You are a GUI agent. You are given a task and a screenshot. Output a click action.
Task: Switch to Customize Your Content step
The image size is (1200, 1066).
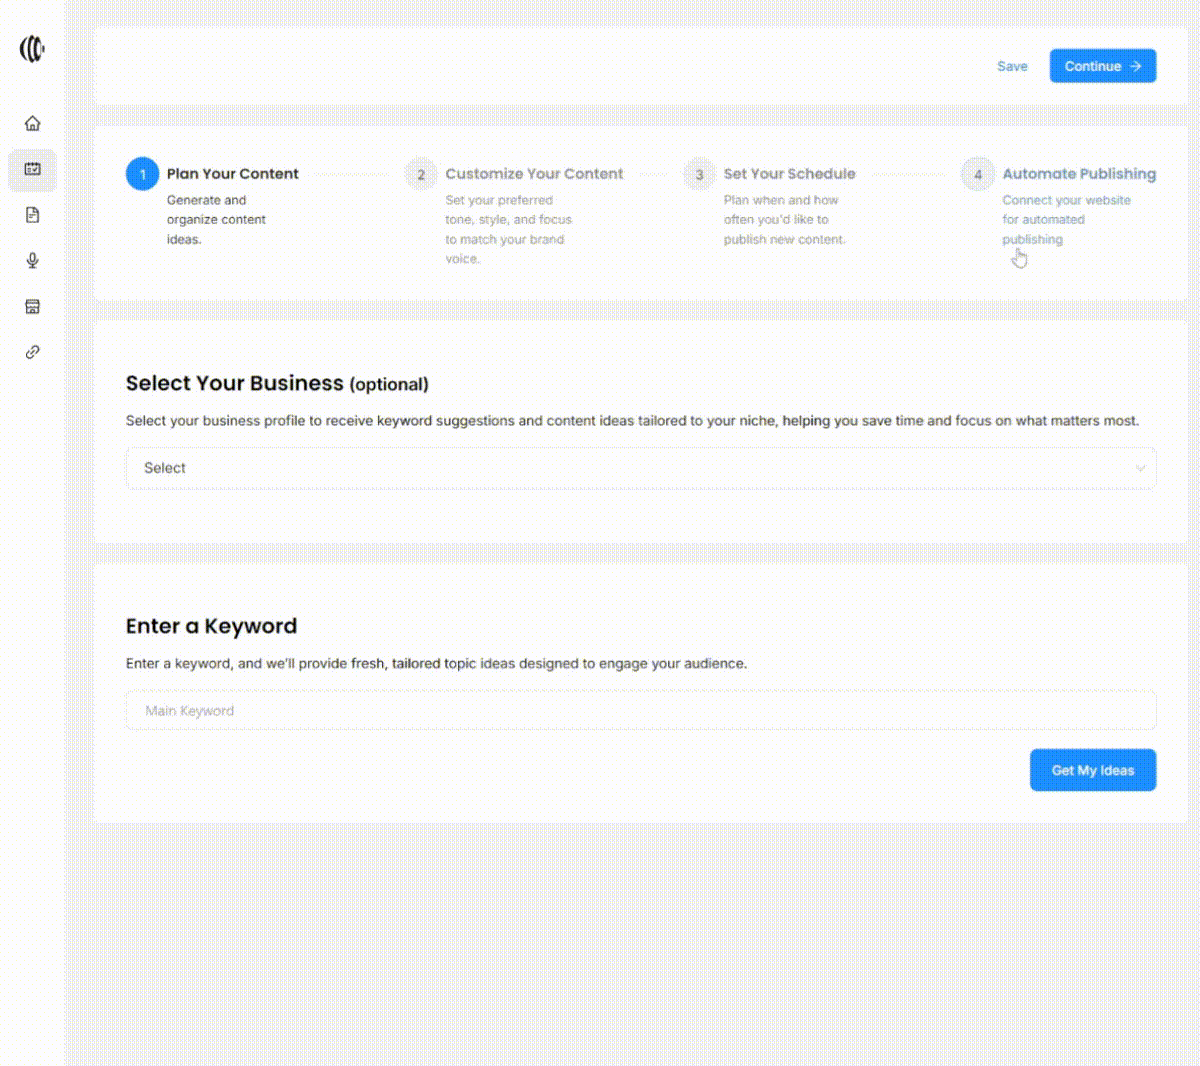(534, 174)
